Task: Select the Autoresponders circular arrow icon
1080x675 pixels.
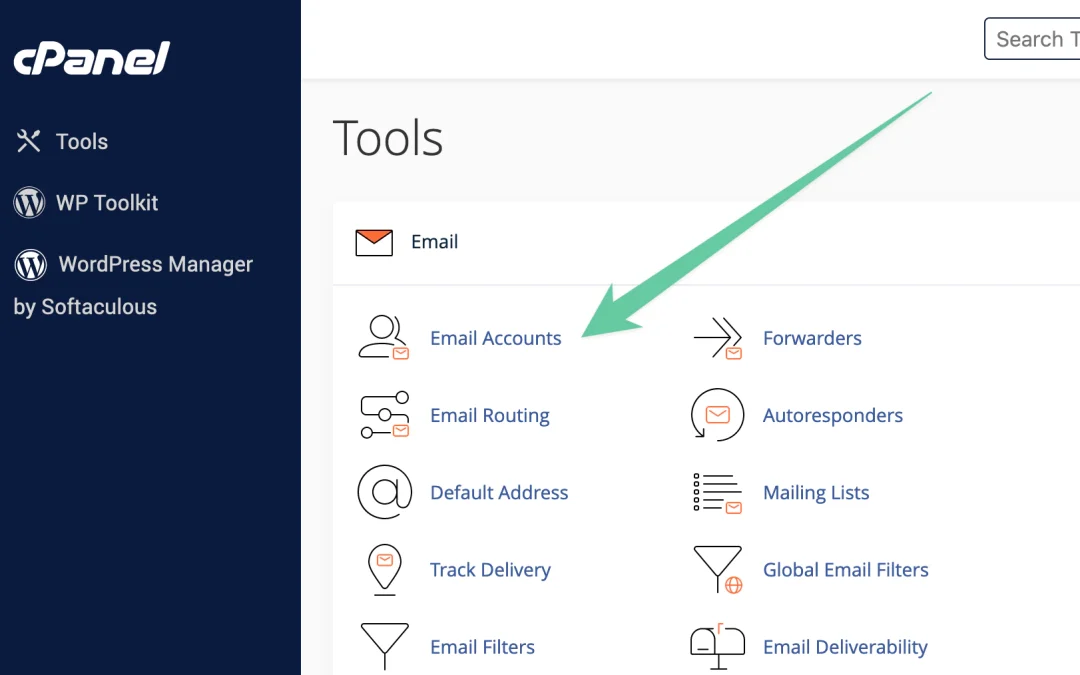Action: [x=716, y=415]
